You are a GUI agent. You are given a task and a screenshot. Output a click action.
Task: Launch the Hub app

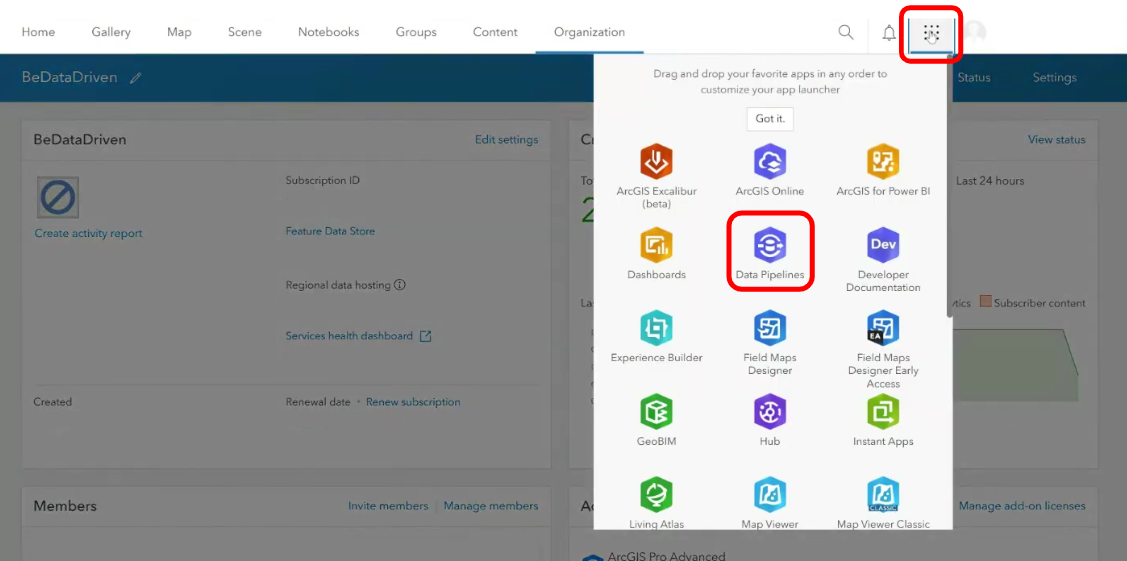tap(770, 421)
